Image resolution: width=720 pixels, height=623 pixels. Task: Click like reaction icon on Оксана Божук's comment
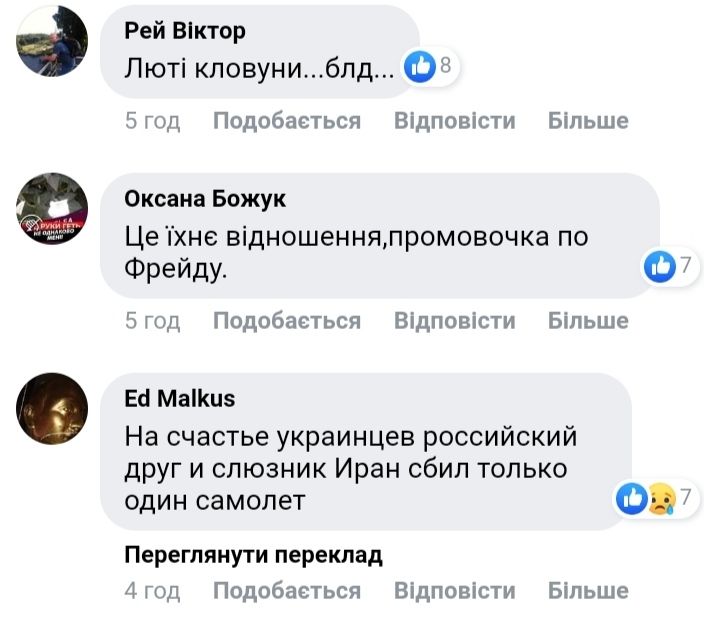660,266
